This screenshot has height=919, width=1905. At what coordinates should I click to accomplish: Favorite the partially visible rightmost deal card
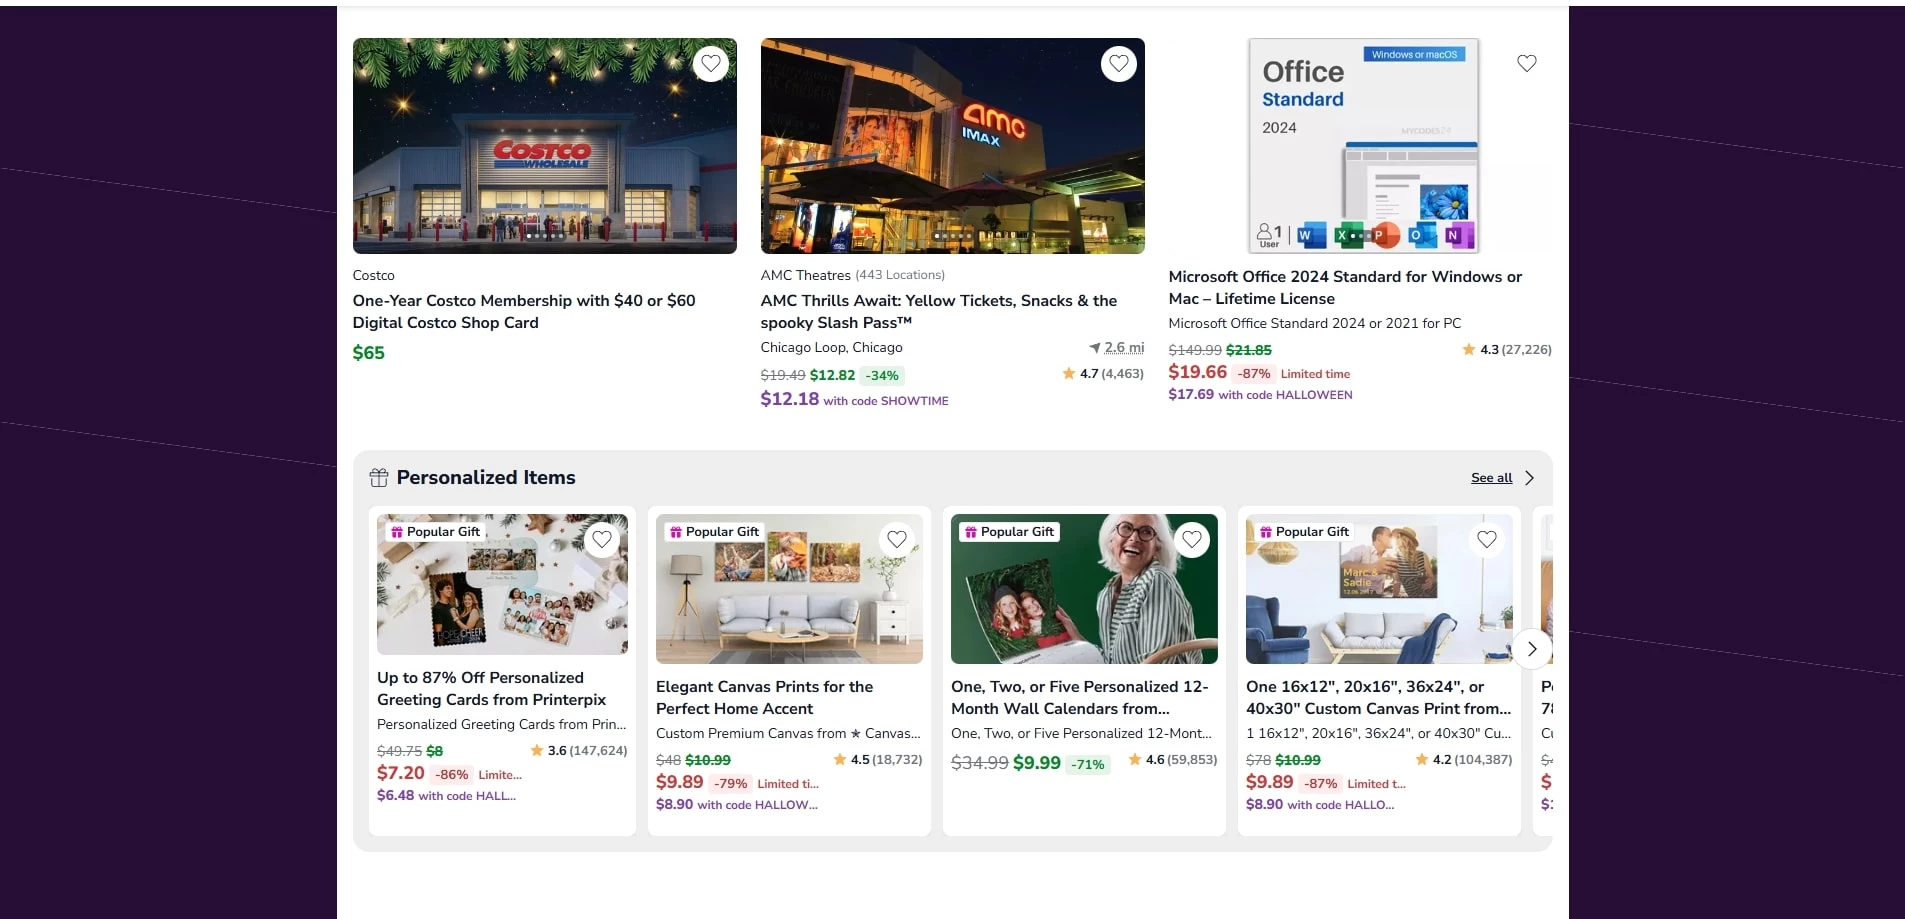coord(1550,539)
